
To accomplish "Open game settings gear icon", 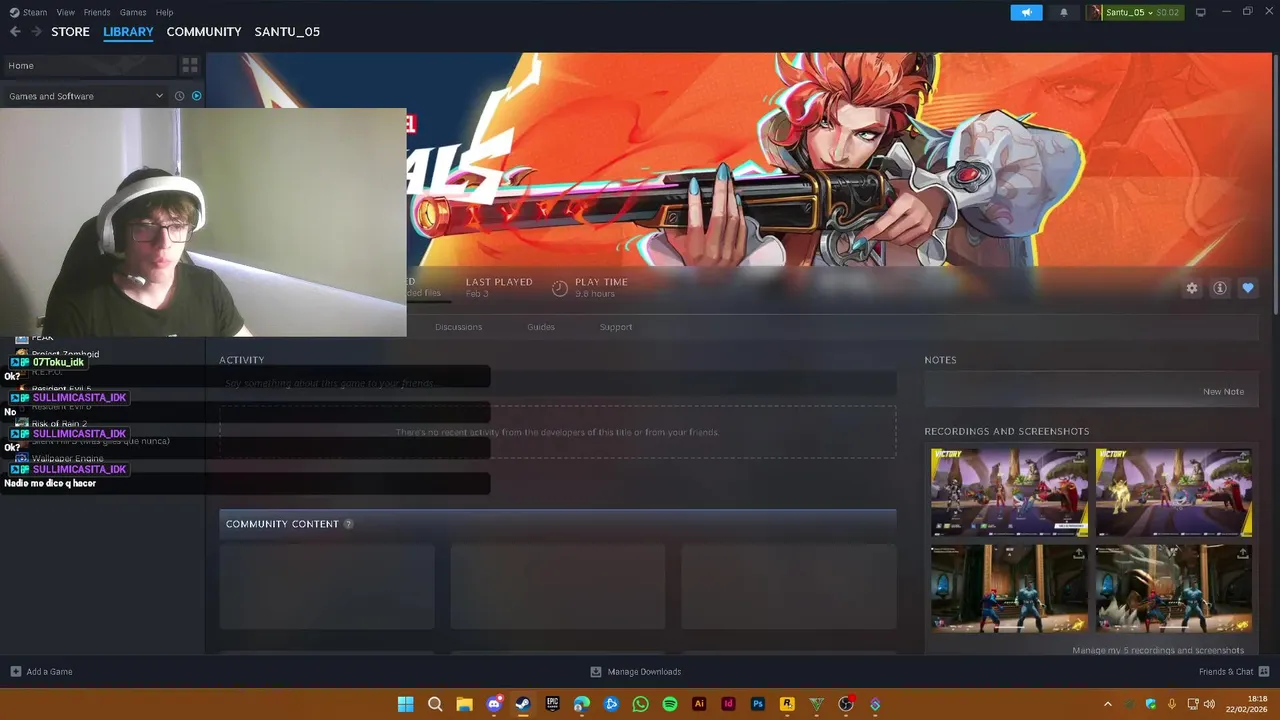I will point(1192,288).
